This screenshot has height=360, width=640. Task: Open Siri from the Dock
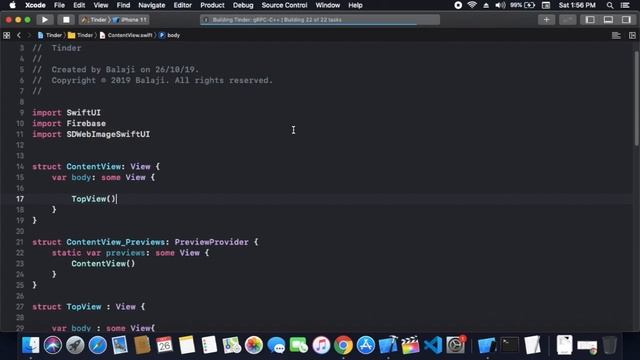coord(53,345)
